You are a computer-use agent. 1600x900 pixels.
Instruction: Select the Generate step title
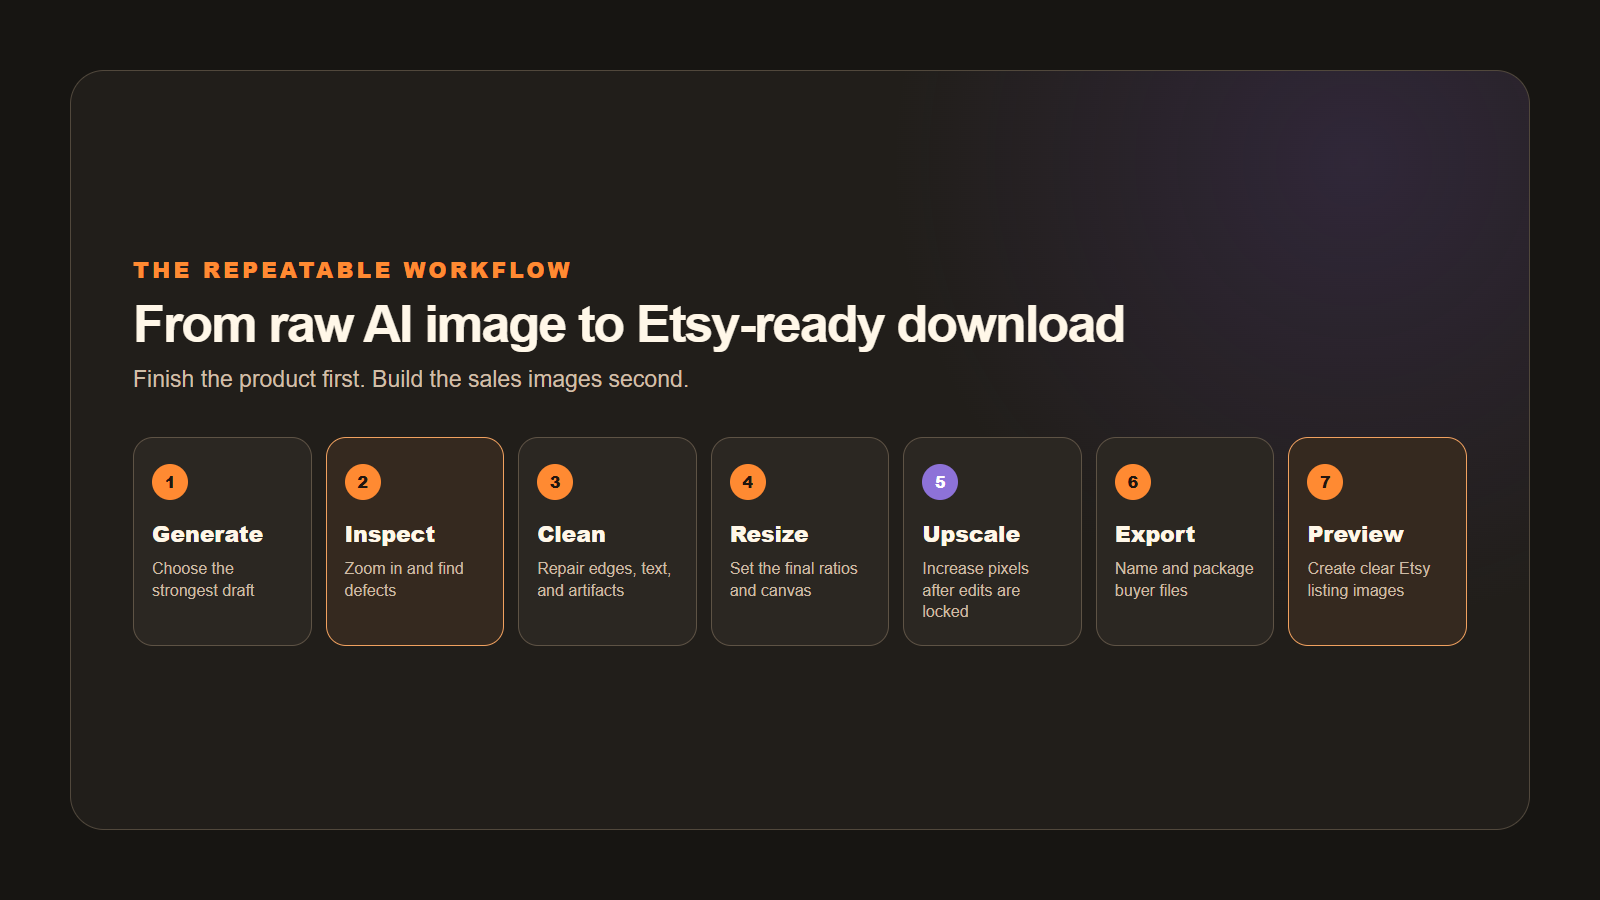208,534
